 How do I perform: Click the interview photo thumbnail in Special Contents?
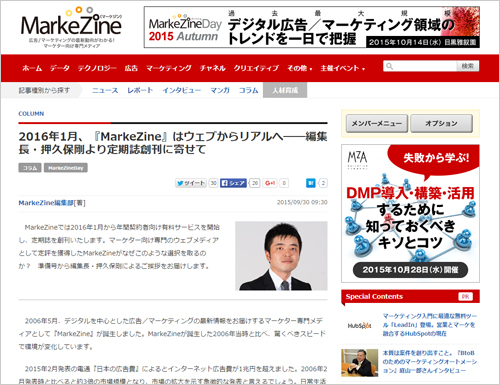[x=359, y=363]
